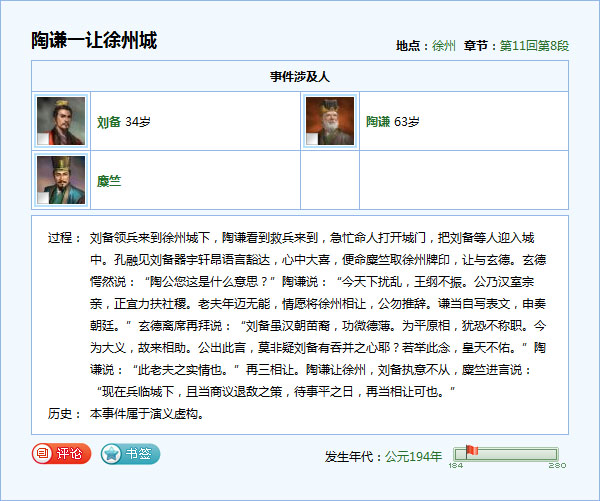Click the page title 陶谦一让徐州城
This screenshot has height=501, width=600.
(x=94, y=41)
